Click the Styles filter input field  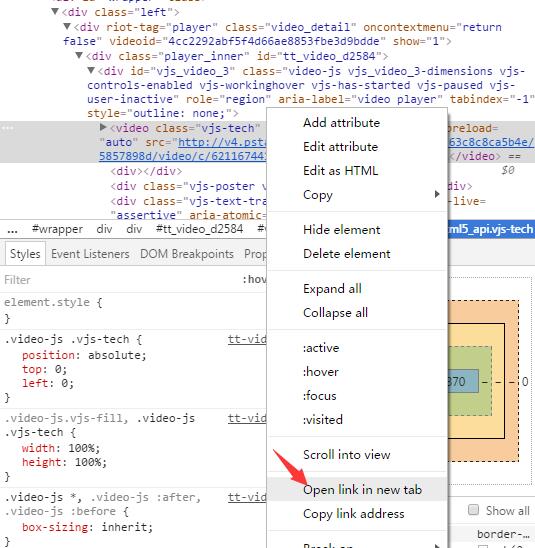[119, 280]
